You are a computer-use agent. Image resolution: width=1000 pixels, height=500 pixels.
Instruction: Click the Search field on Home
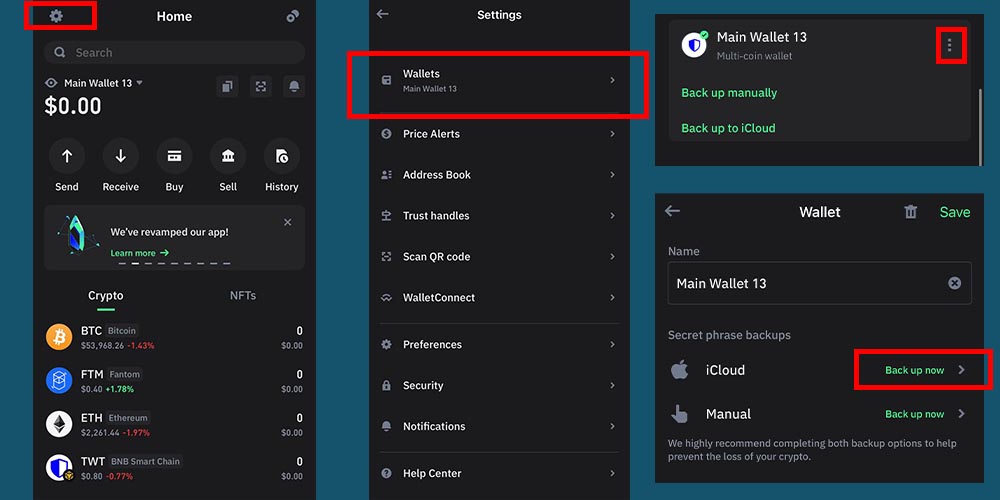(x=174, y=53)
